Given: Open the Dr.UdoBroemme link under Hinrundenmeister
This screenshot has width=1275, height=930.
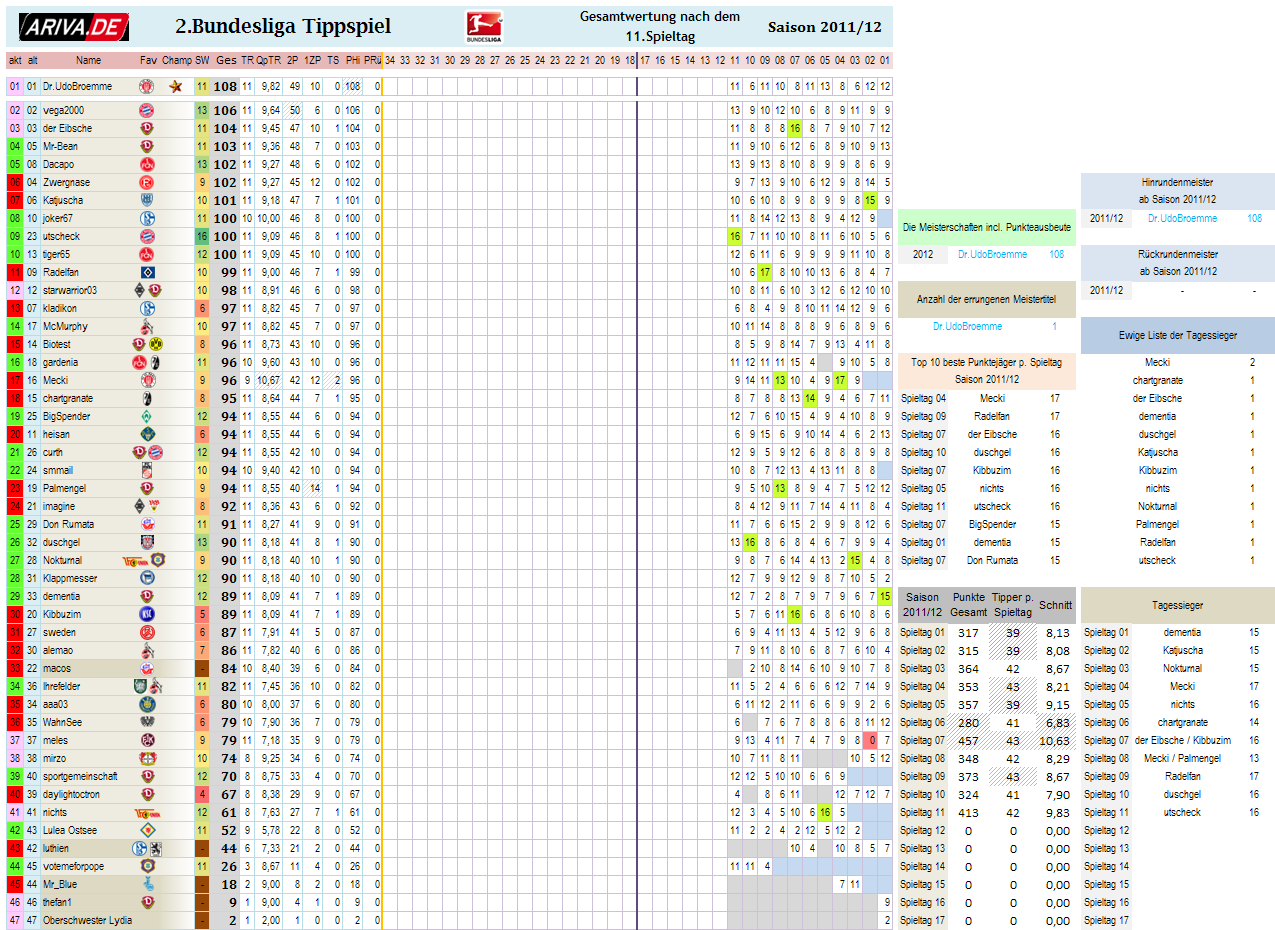Looking at the screenshot, I should 1182,218.
